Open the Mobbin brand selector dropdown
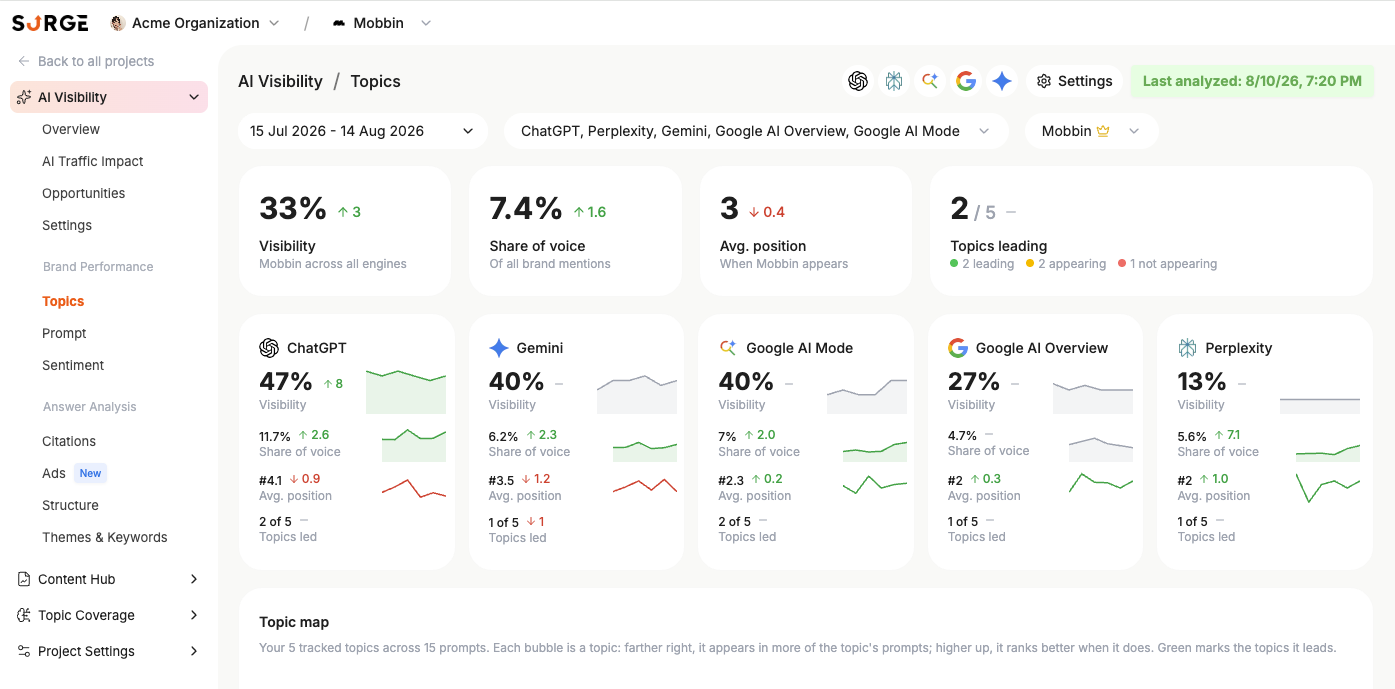The height and width of the screenshot is (689, 1395). coord(1091,131)
